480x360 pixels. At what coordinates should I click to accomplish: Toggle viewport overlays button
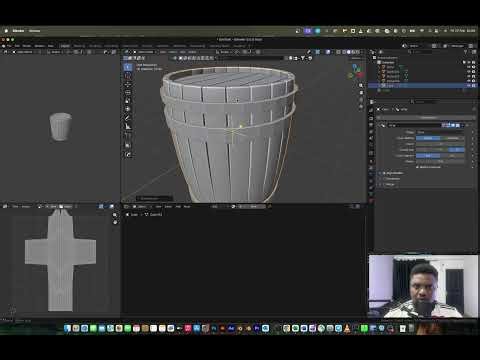click(328, 52)
